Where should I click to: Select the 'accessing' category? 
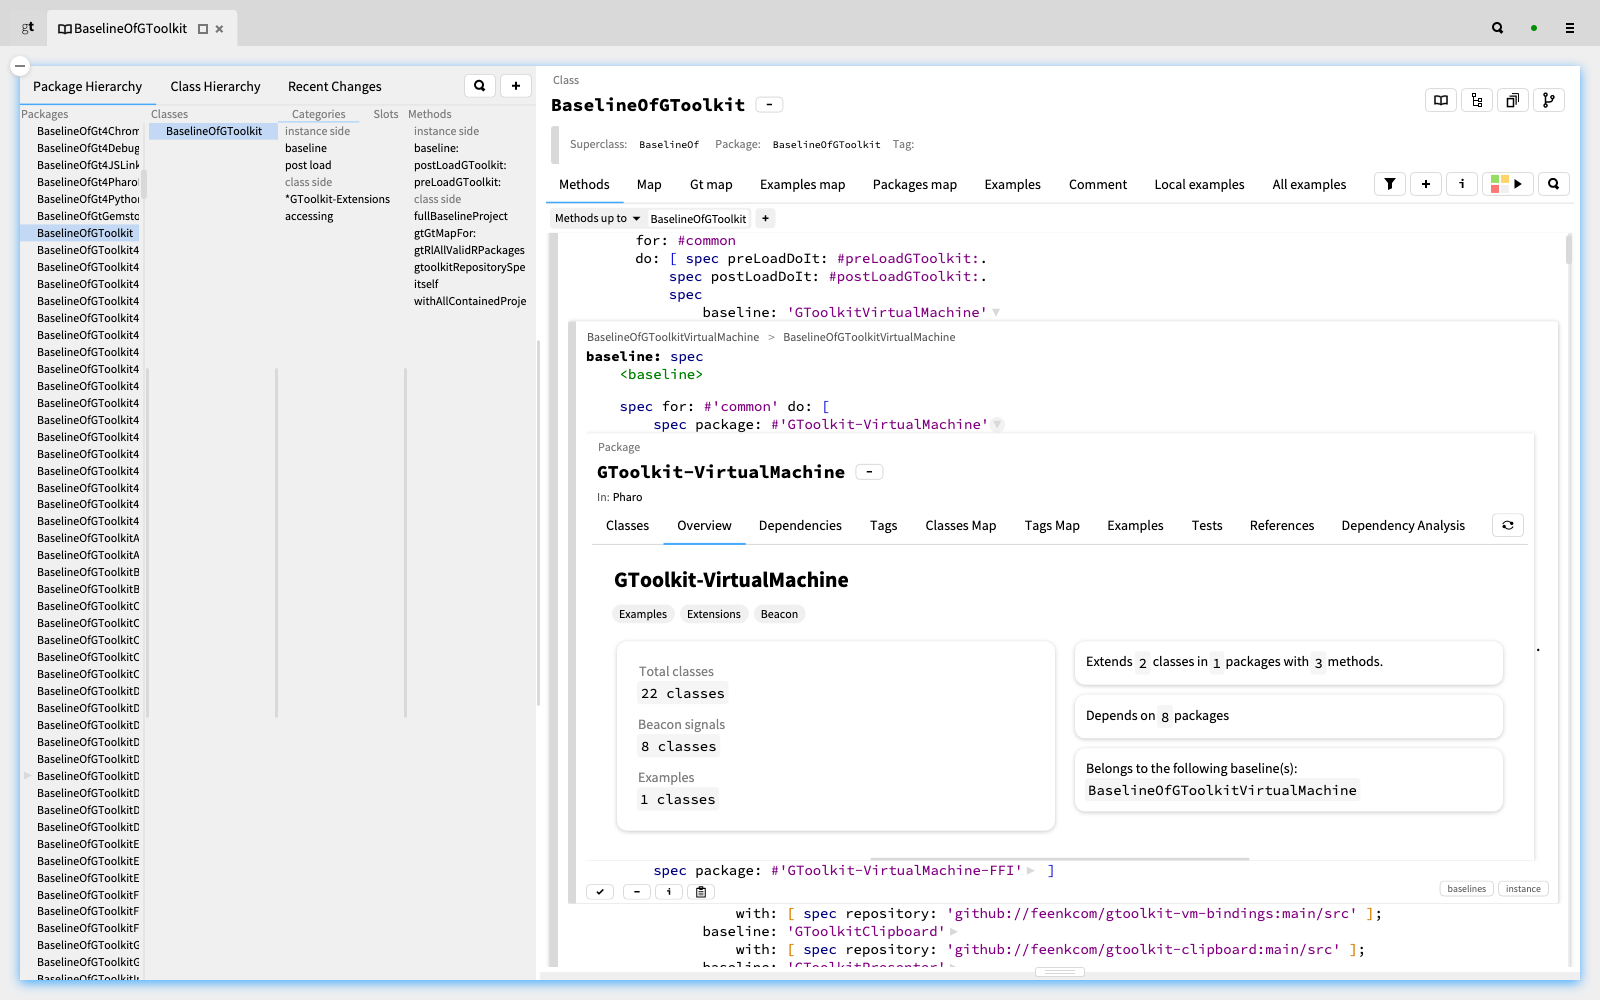point(309,216)
